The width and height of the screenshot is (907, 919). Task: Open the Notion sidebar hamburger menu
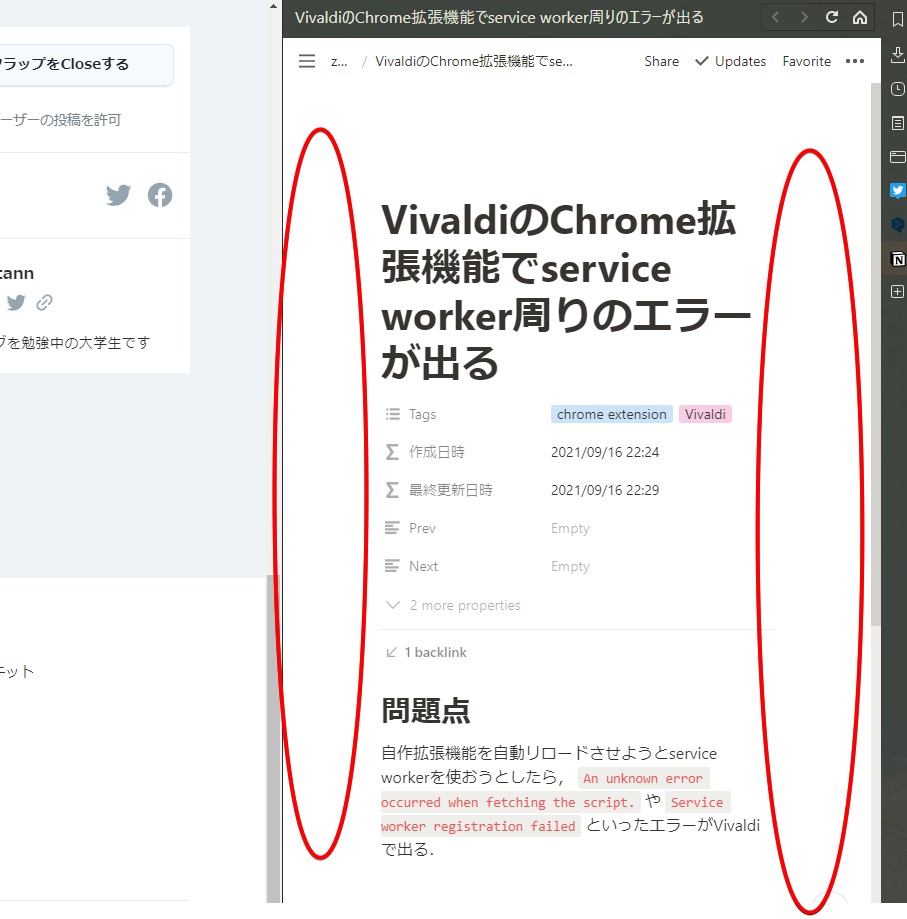point(307,61)
